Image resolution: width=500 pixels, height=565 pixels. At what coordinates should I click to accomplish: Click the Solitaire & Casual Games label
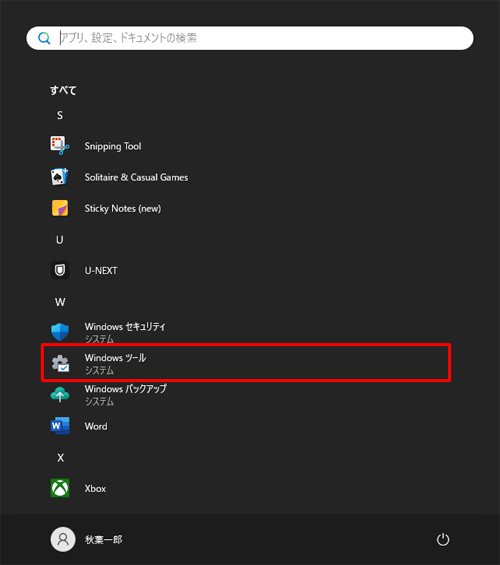pyautogui.click(x=136, y=177)
